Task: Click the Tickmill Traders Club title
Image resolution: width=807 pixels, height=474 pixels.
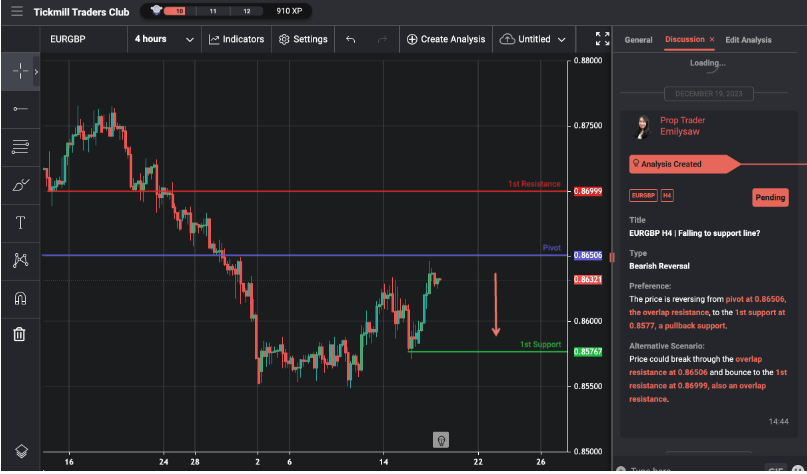Action: point(81,12)
